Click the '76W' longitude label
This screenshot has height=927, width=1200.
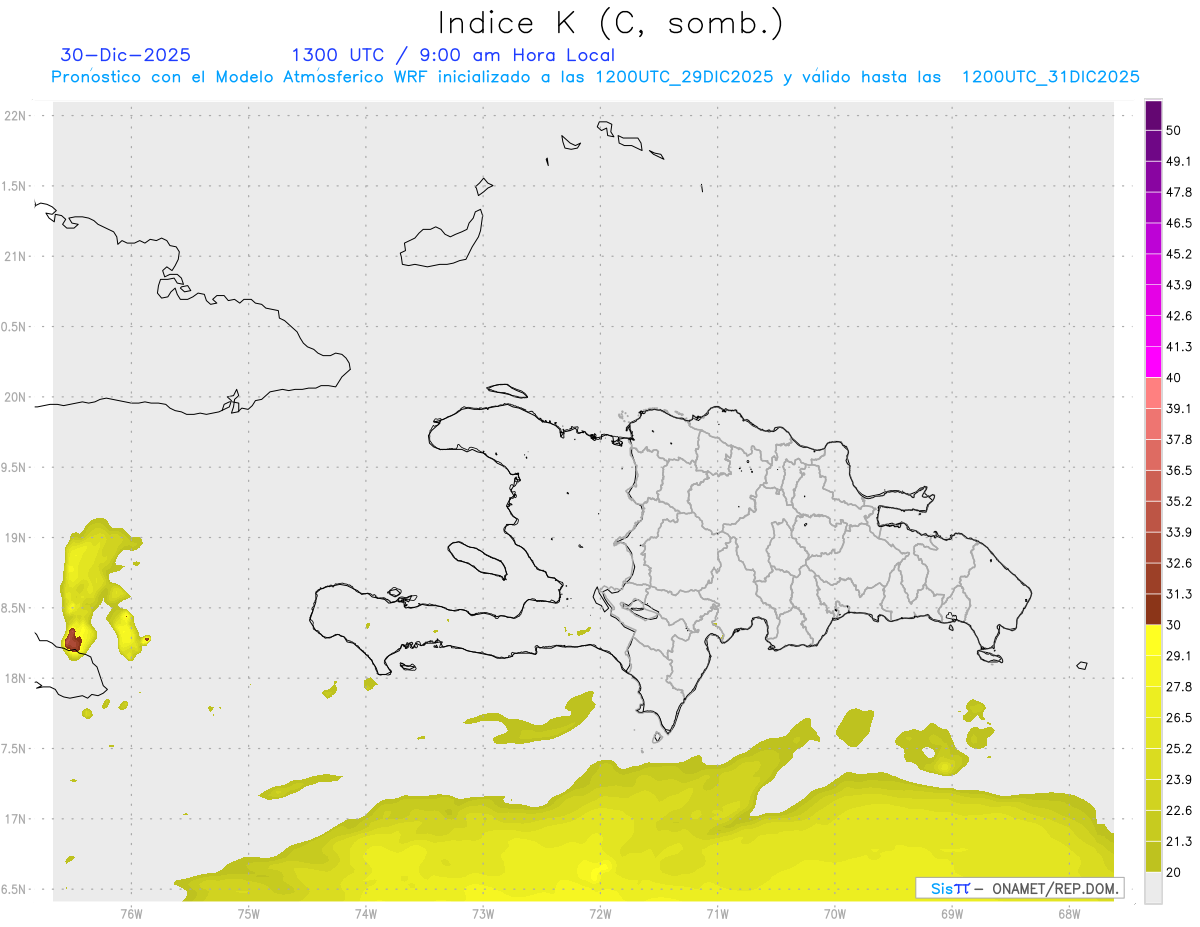[131, 913]
